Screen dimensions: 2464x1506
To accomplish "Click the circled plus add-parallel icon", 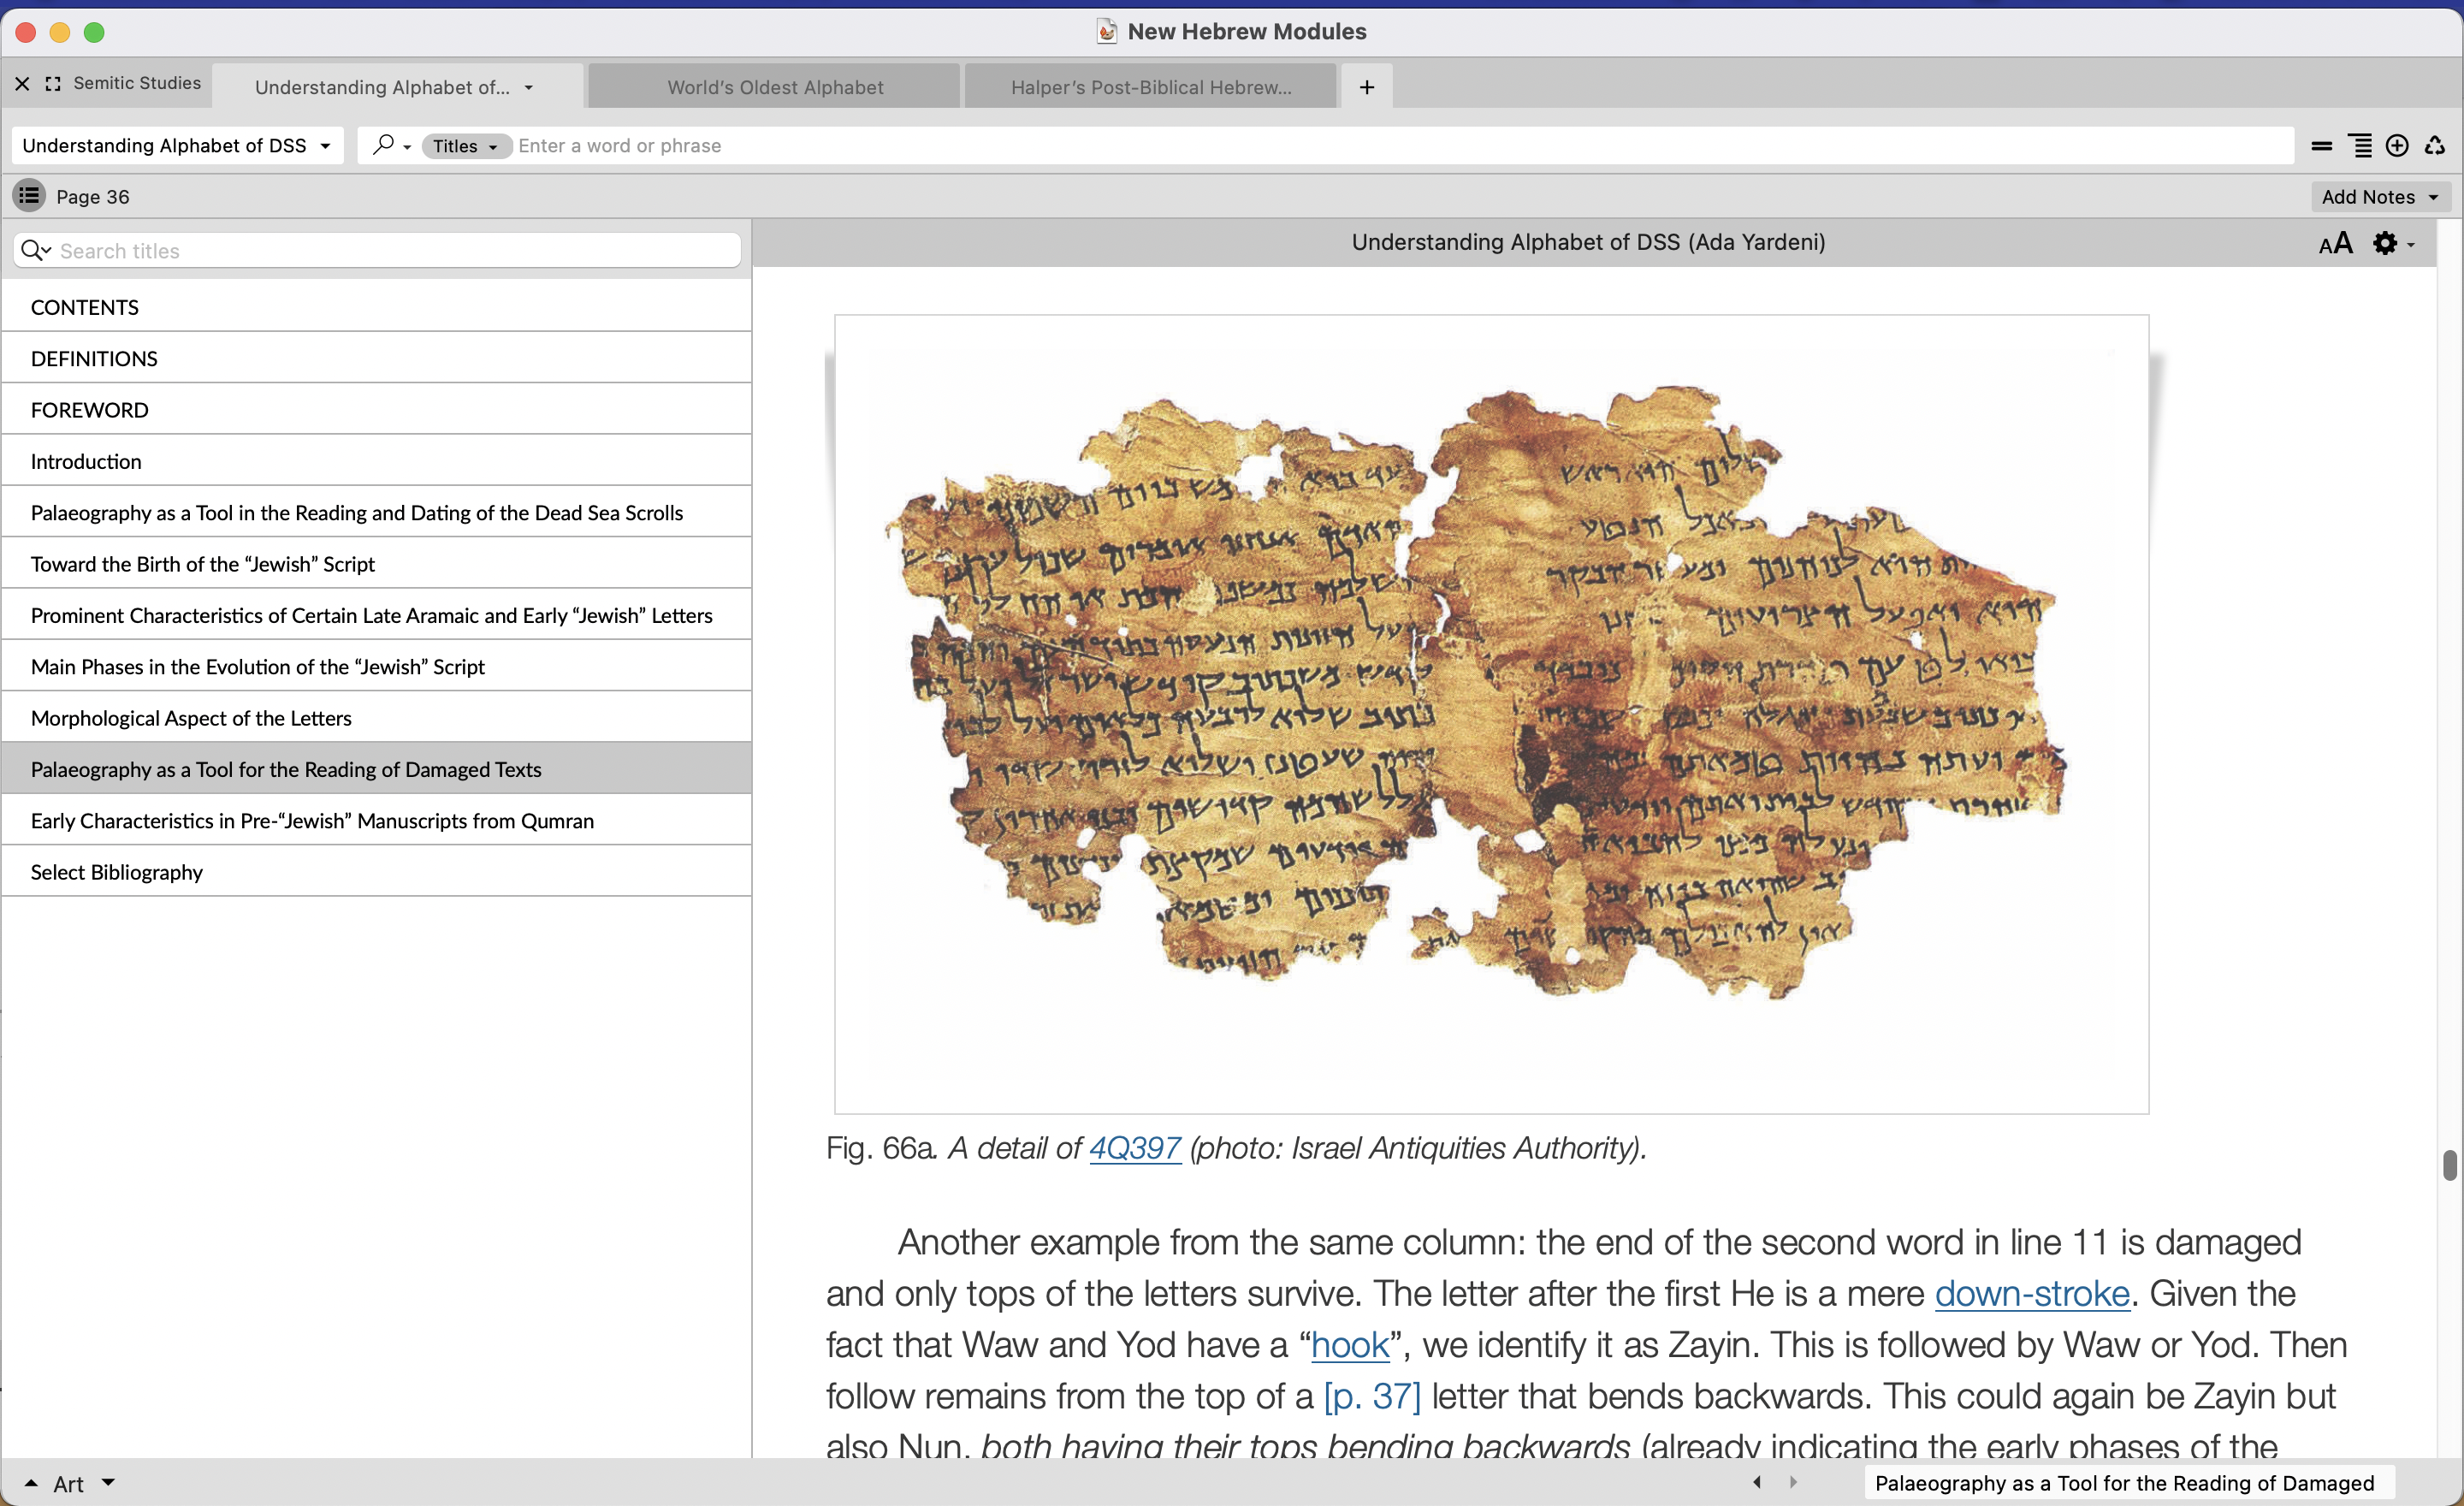I will coord(2397,146).
